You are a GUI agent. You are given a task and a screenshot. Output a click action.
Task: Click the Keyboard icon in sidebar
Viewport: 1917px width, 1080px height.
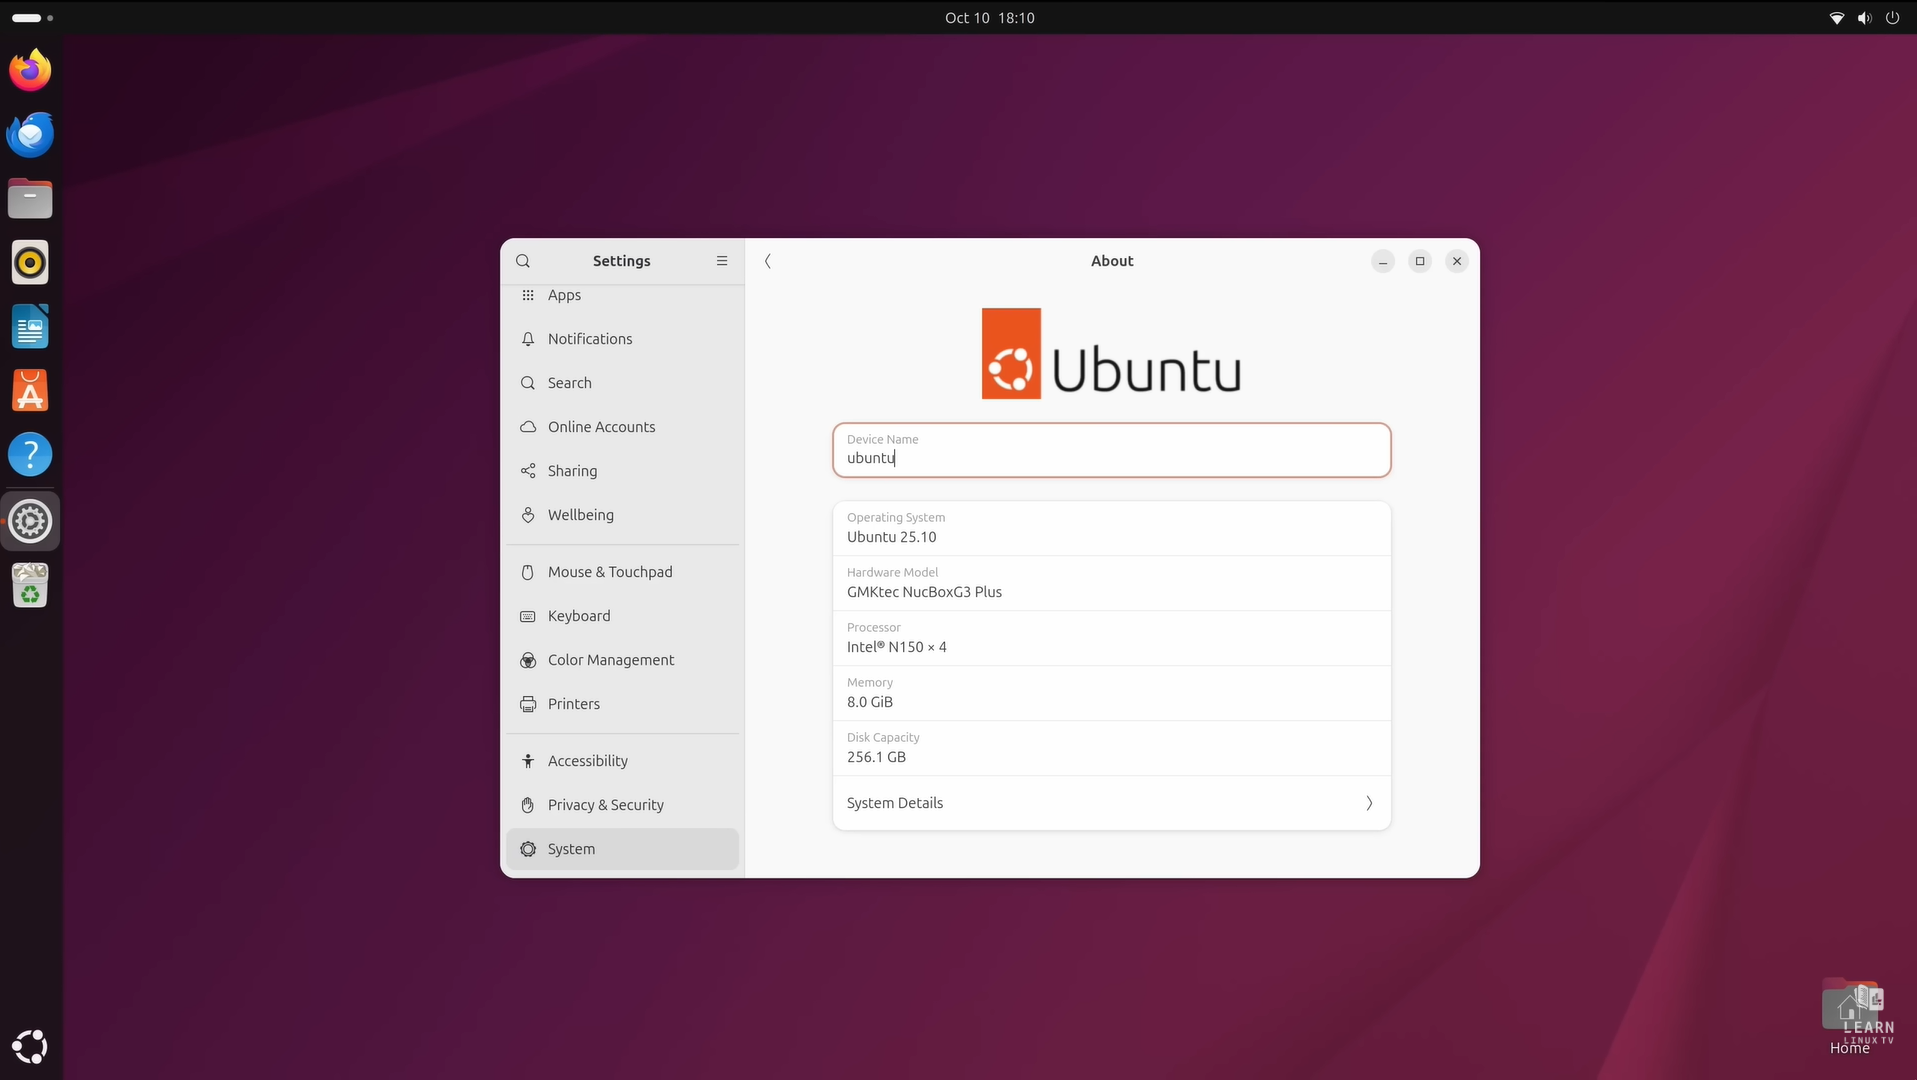pos(528,616)
